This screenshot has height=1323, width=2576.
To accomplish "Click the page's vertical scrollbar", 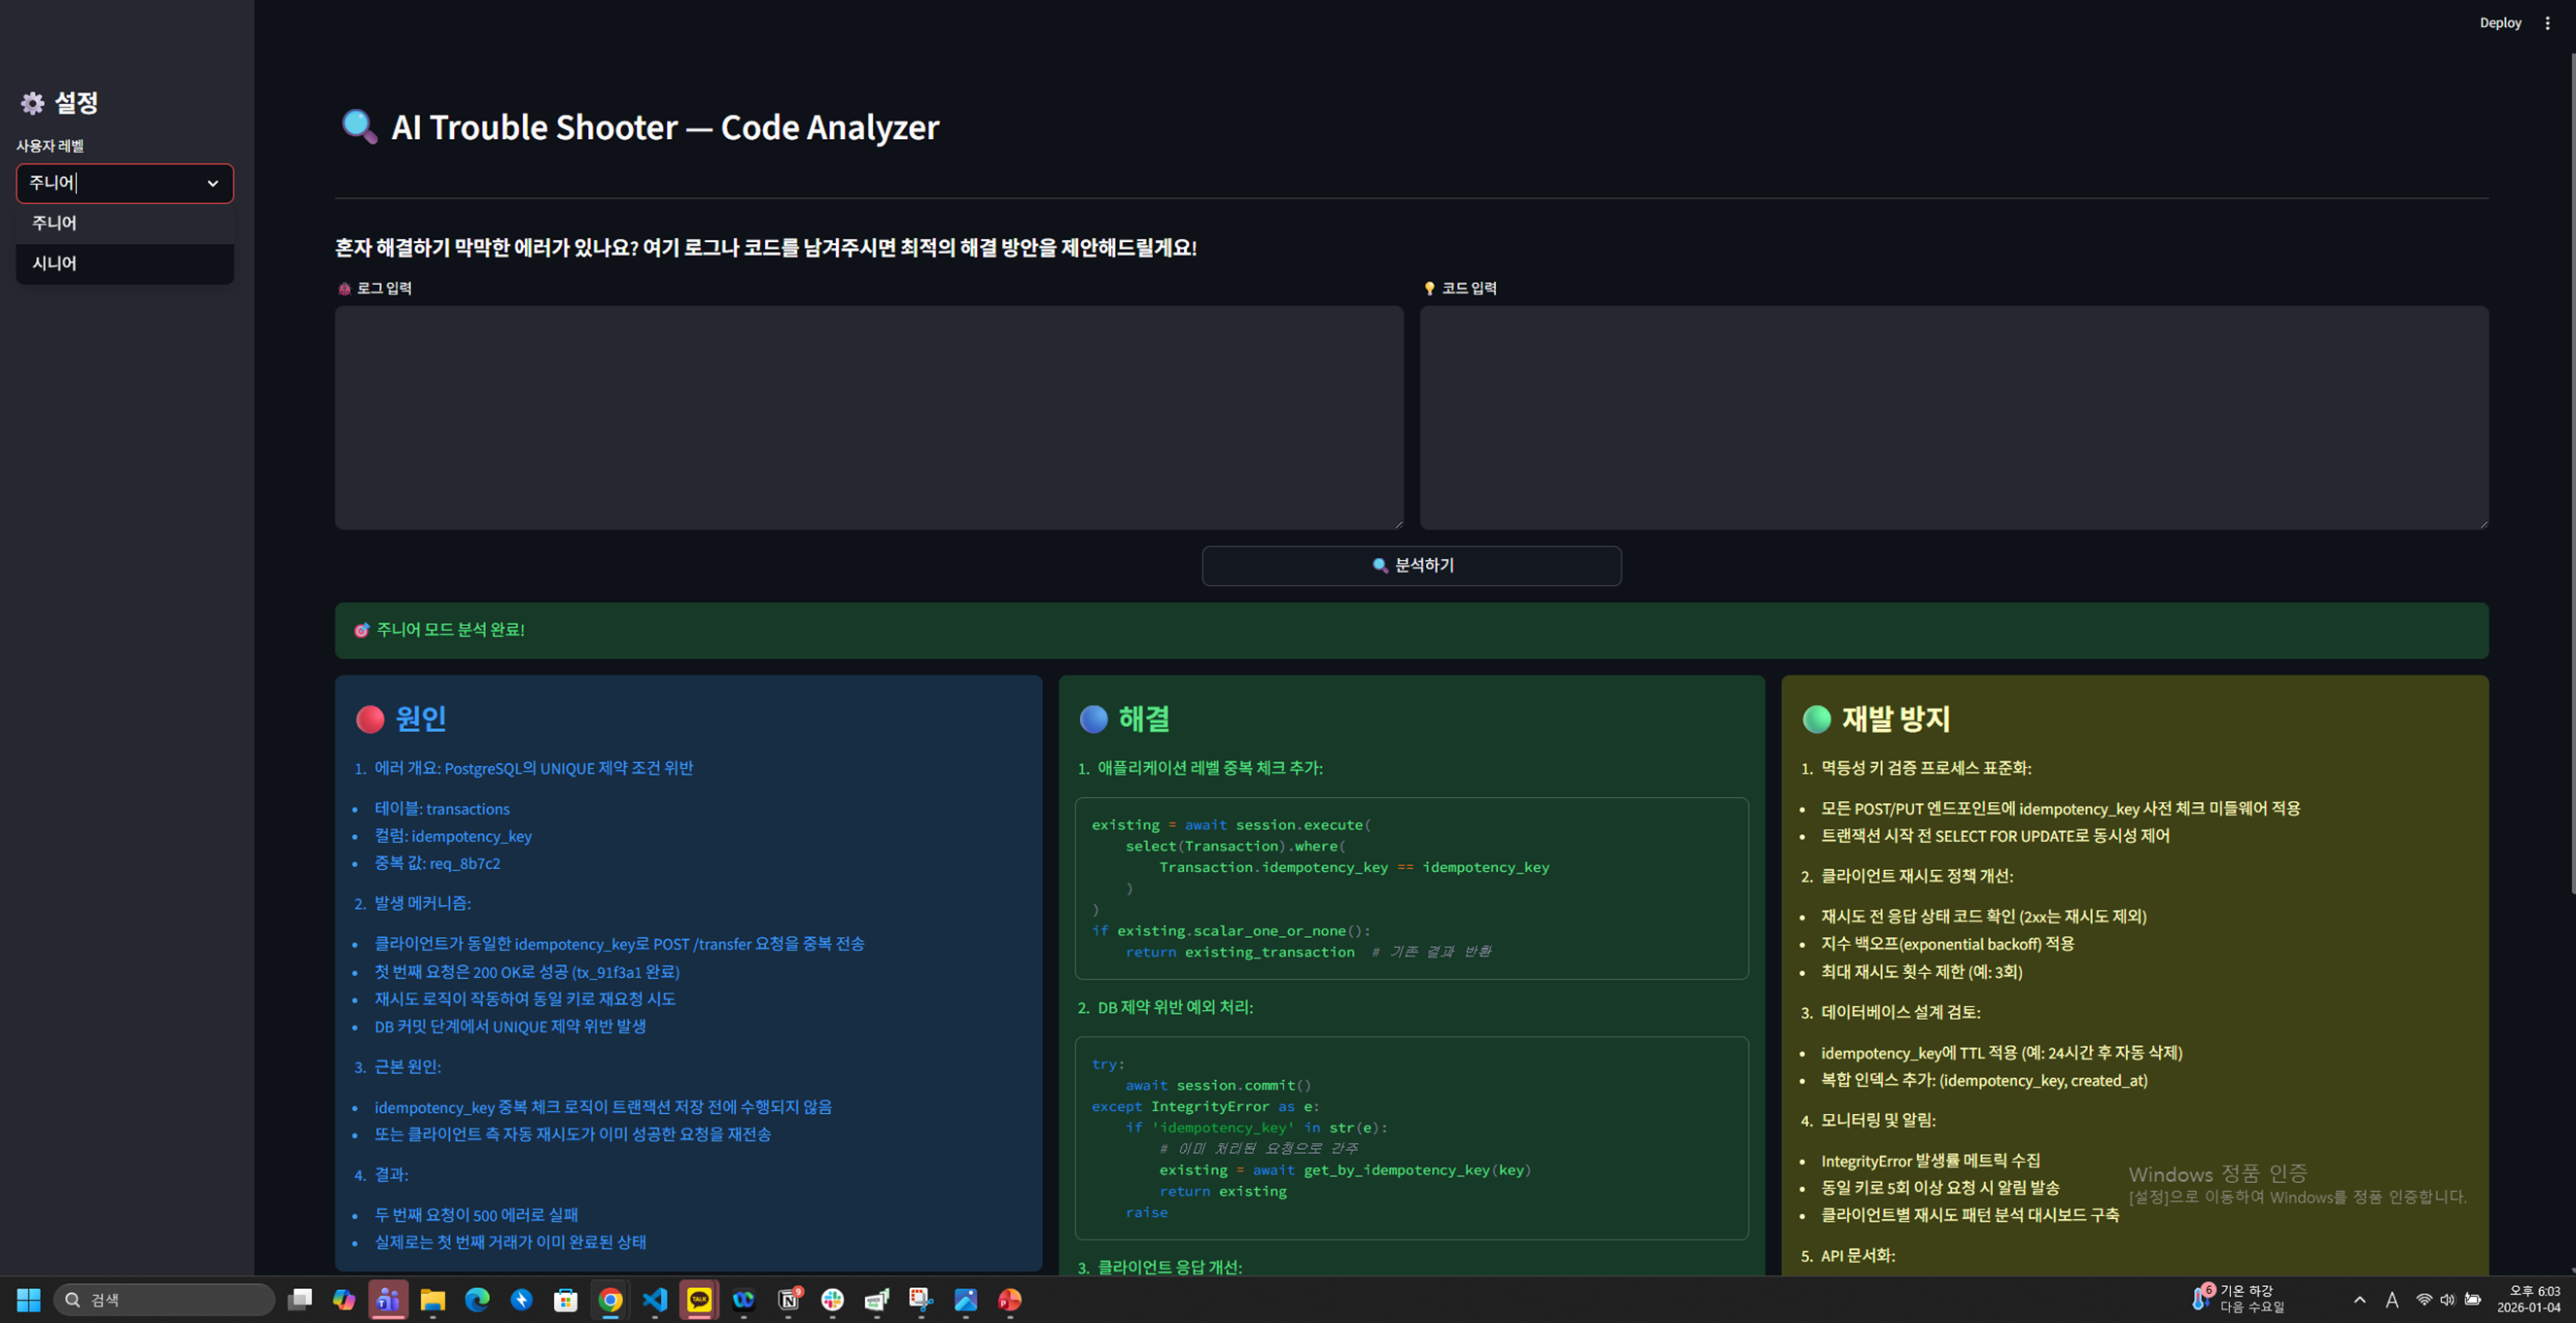I will tap(2570, 470).
